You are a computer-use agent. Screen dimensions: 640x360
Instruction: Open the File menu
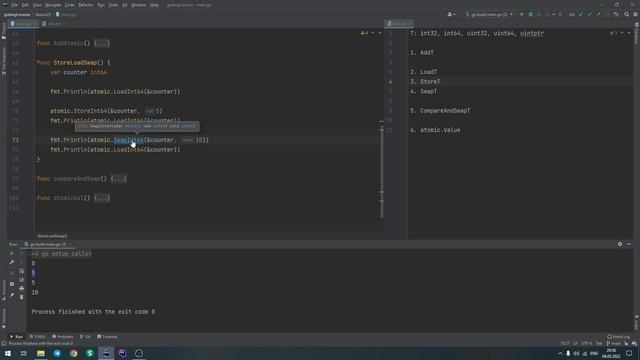[x=15, y=5]
